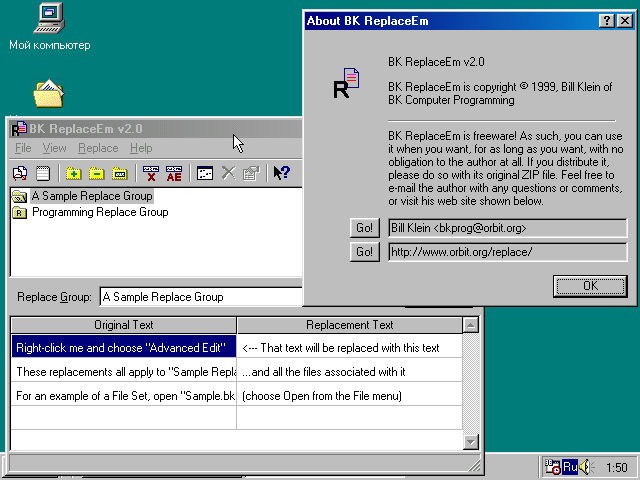Click the rename group folder icon
The height and width of the screenshot is (480, 640).
[120, 173]
